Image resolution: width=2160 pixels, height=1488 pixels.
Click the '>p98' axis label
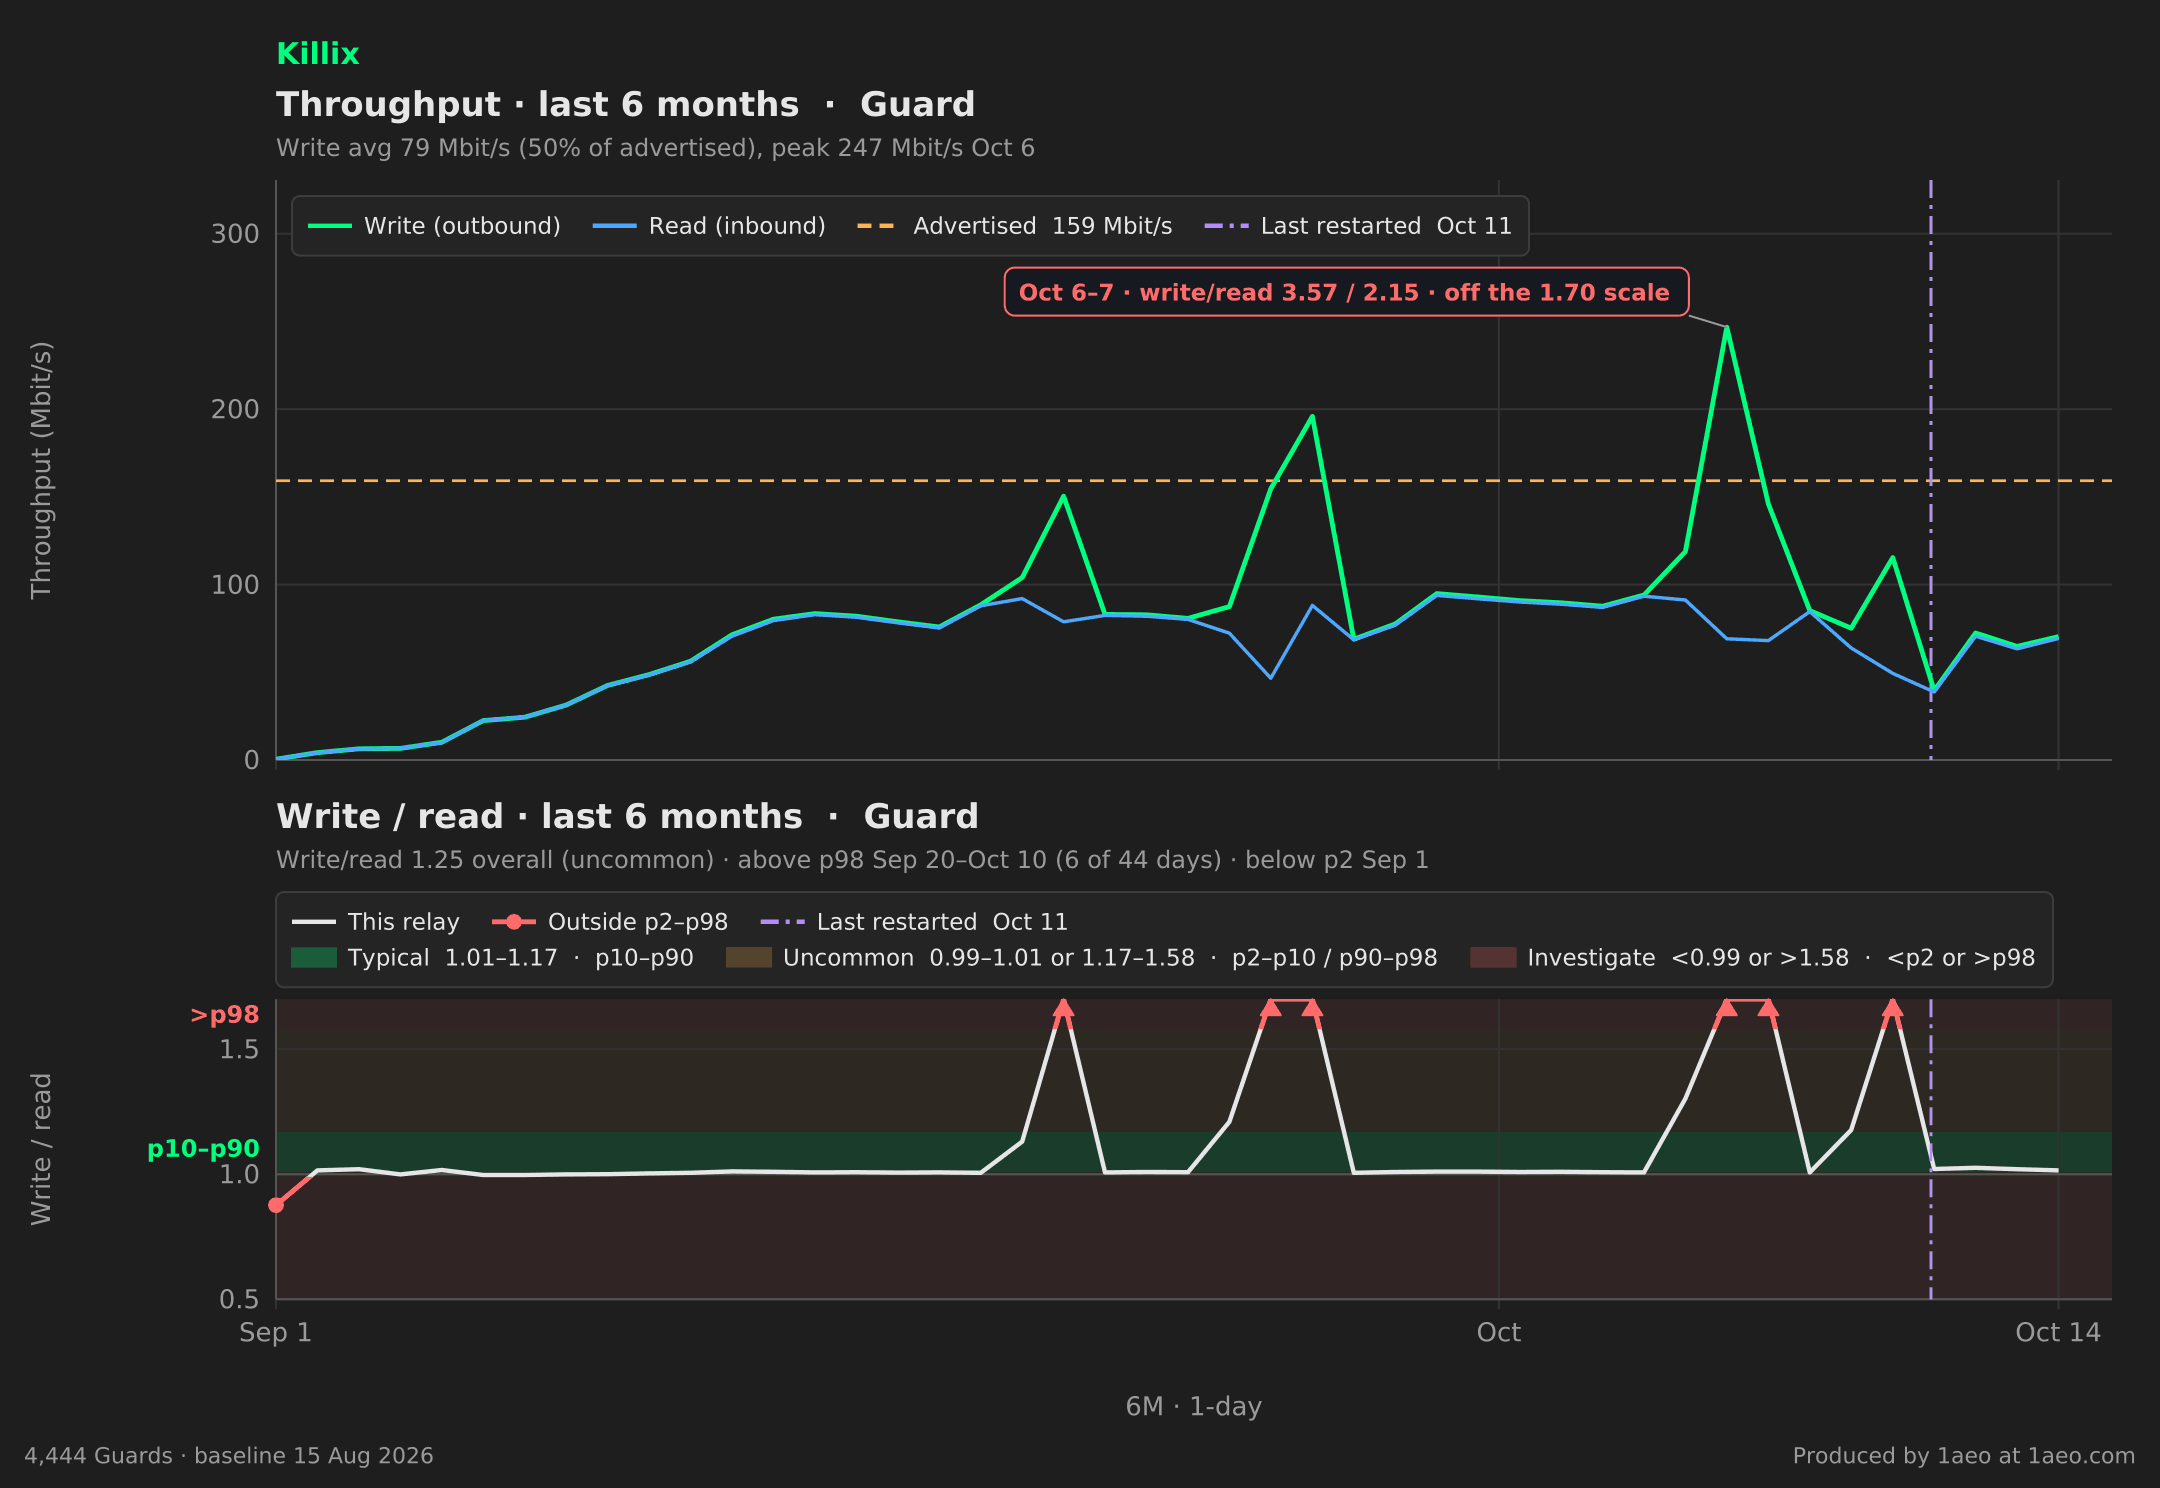pyautogui.click(x=225, y=1015)
